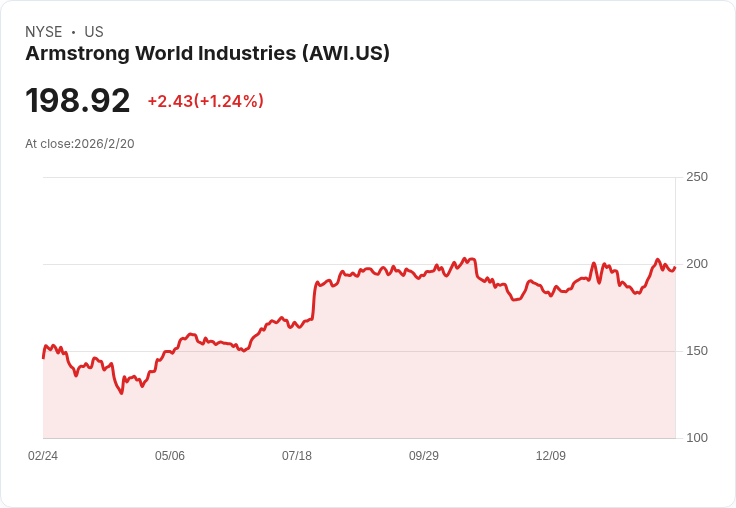Click the 198.92 current price
736x508 pixels.
[78, 101]
